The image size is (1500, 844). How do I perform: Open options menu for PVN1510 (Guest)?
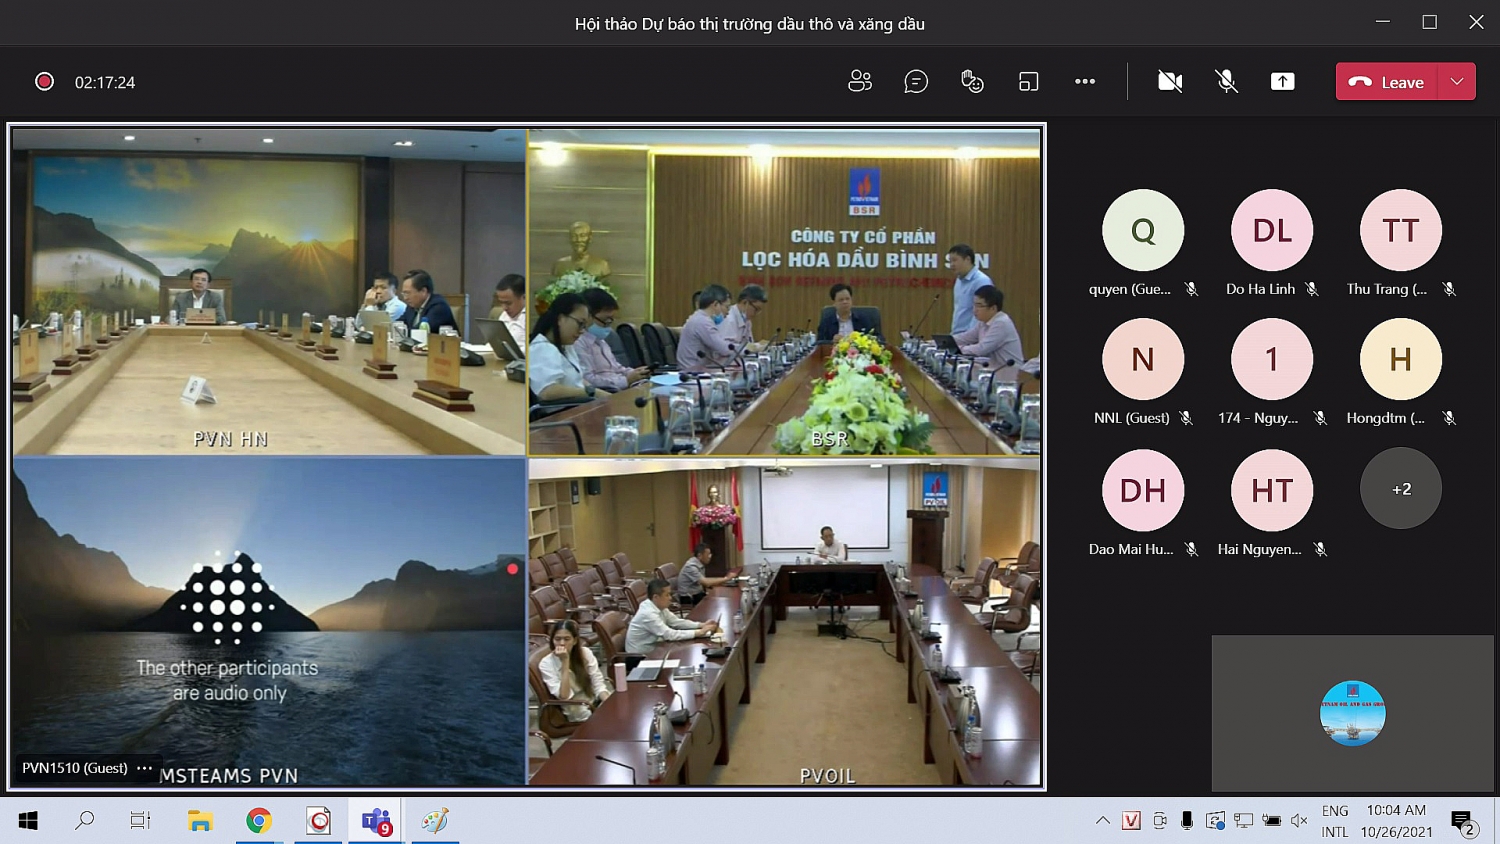pyautogui.click(x=145, y=768)
